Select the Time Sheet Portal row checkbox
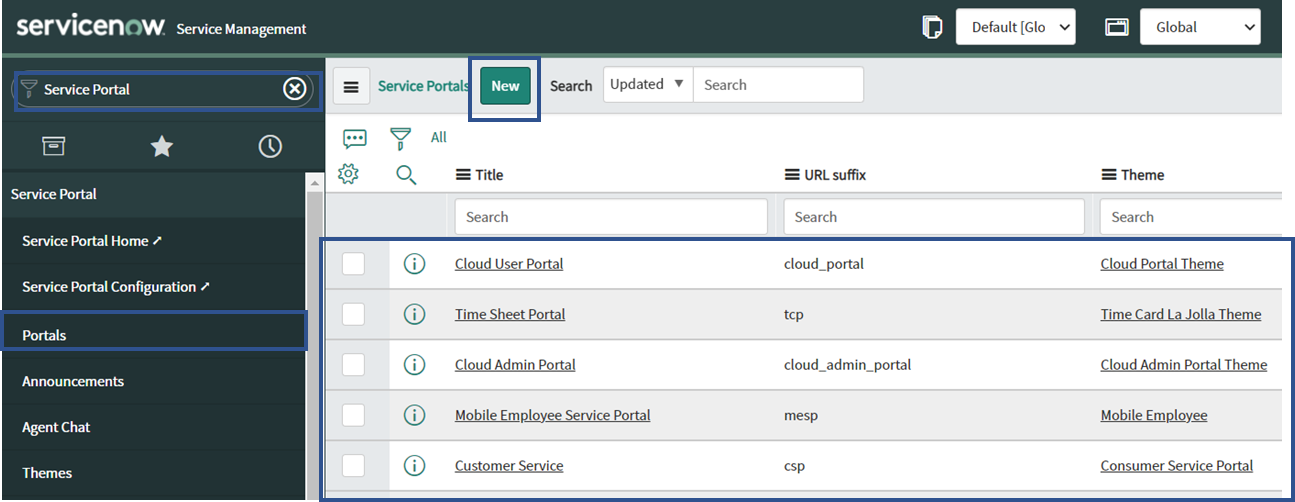 click(x=353, y=314)
